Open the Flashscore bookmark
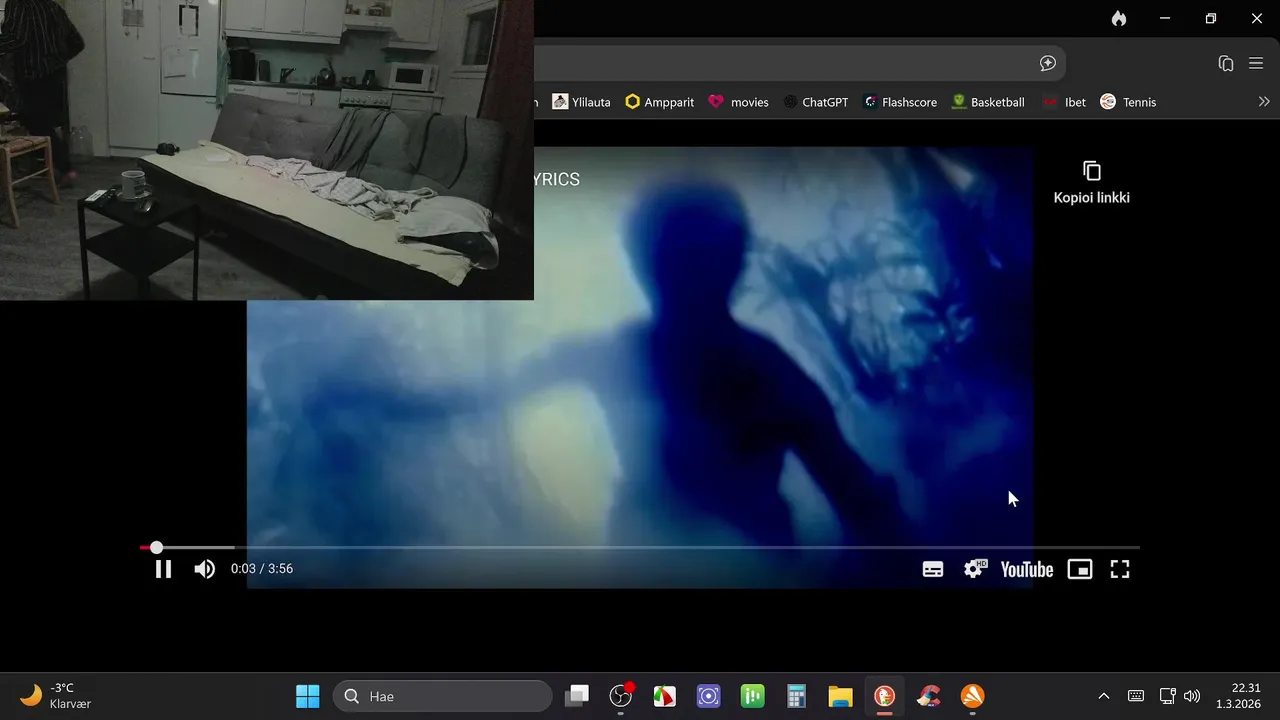 [900, 102]
